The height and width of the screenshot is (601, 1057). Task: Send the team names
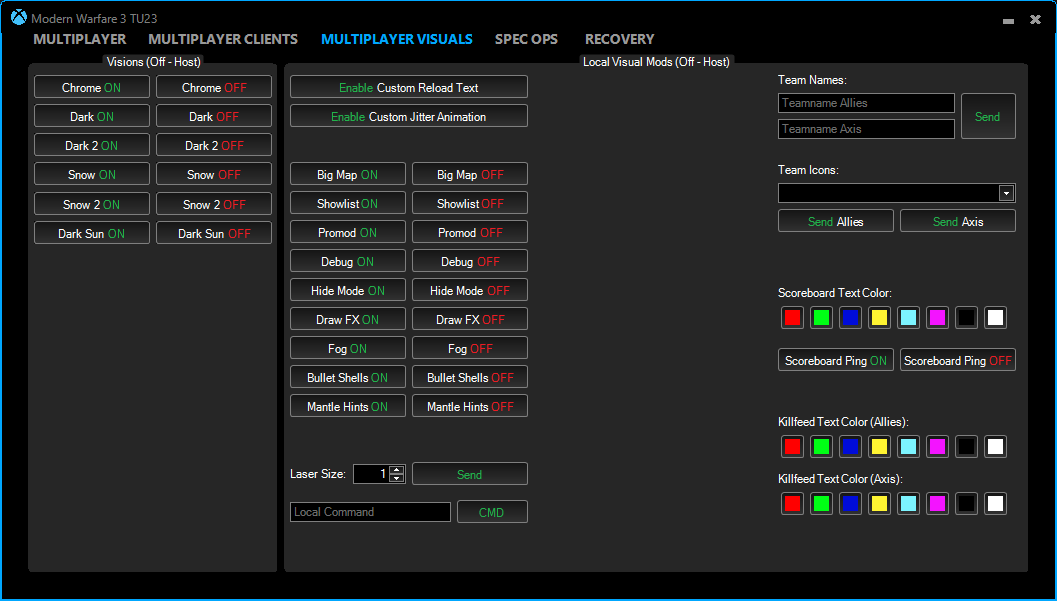tap(988, 116)
